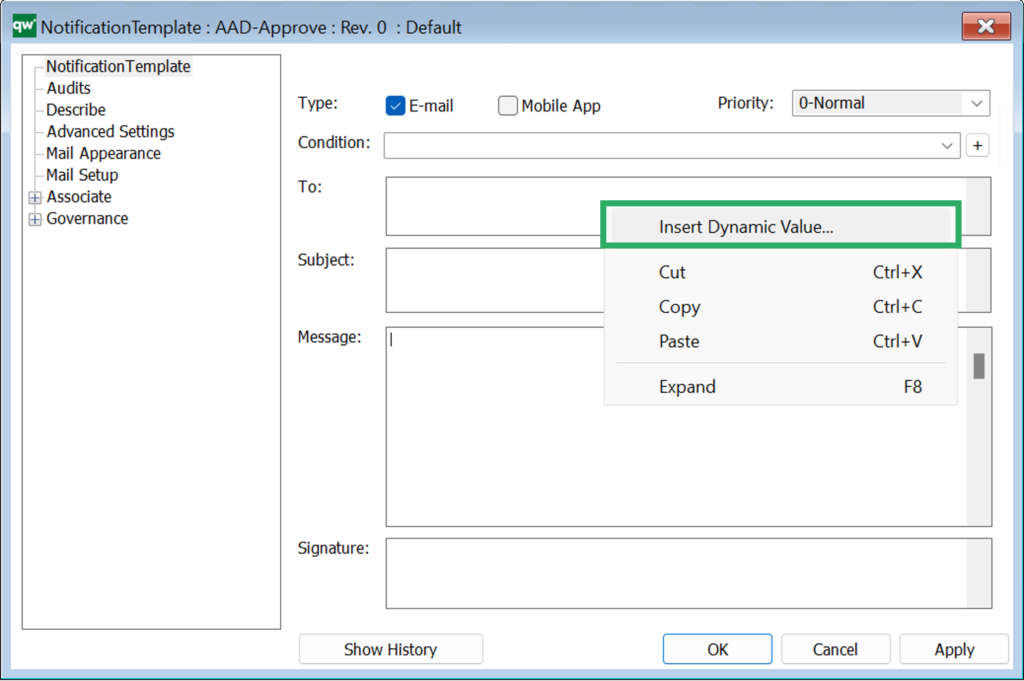Select Mail Setup in the sidebar tree
1024x681 pixels.
[x=84, y=175]
